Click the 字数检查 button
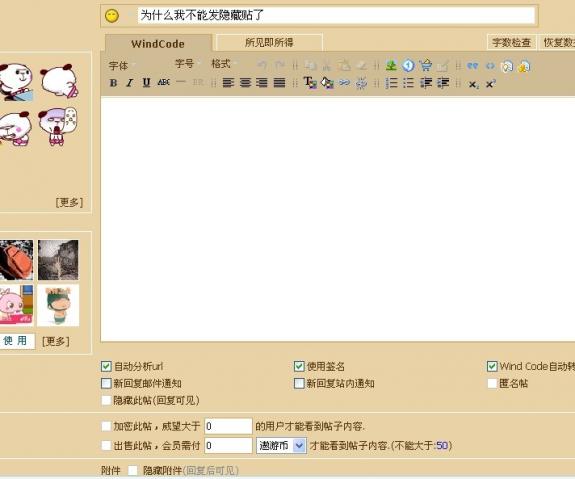 tap(512, 43)
